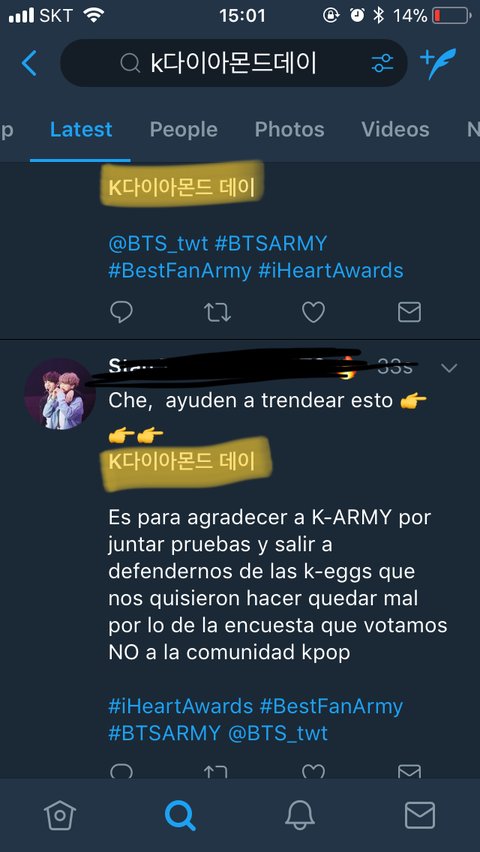The width and height of the screenshot is (480, 852).
Task: Select the Latest tab
Action: click(81, 129)
